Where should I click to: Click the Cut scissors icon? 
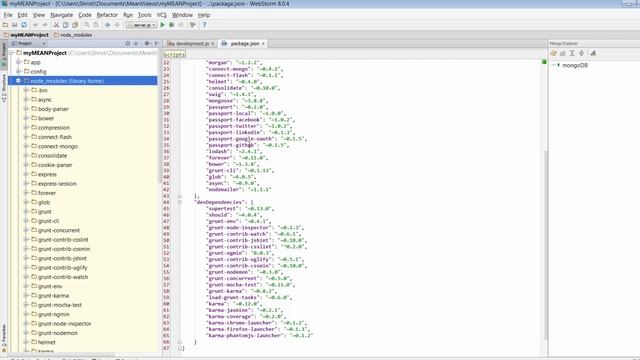pos(56,25)
